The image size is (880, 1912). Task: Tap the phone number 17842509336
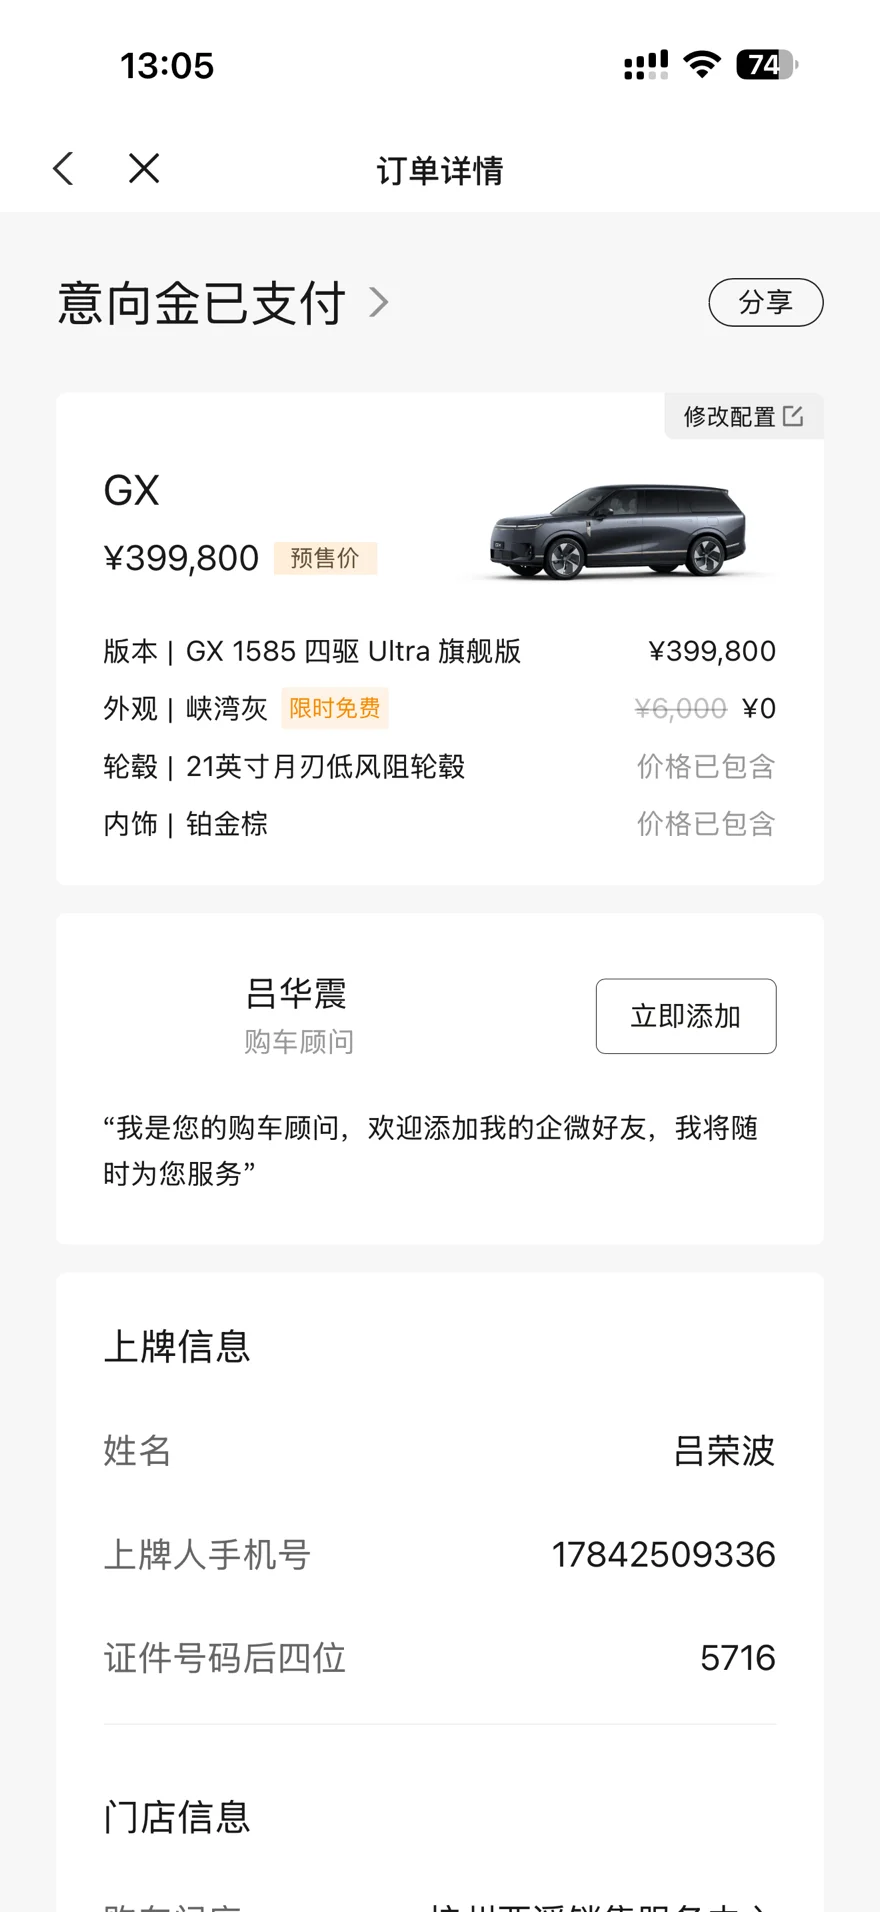pos(663,1555)
